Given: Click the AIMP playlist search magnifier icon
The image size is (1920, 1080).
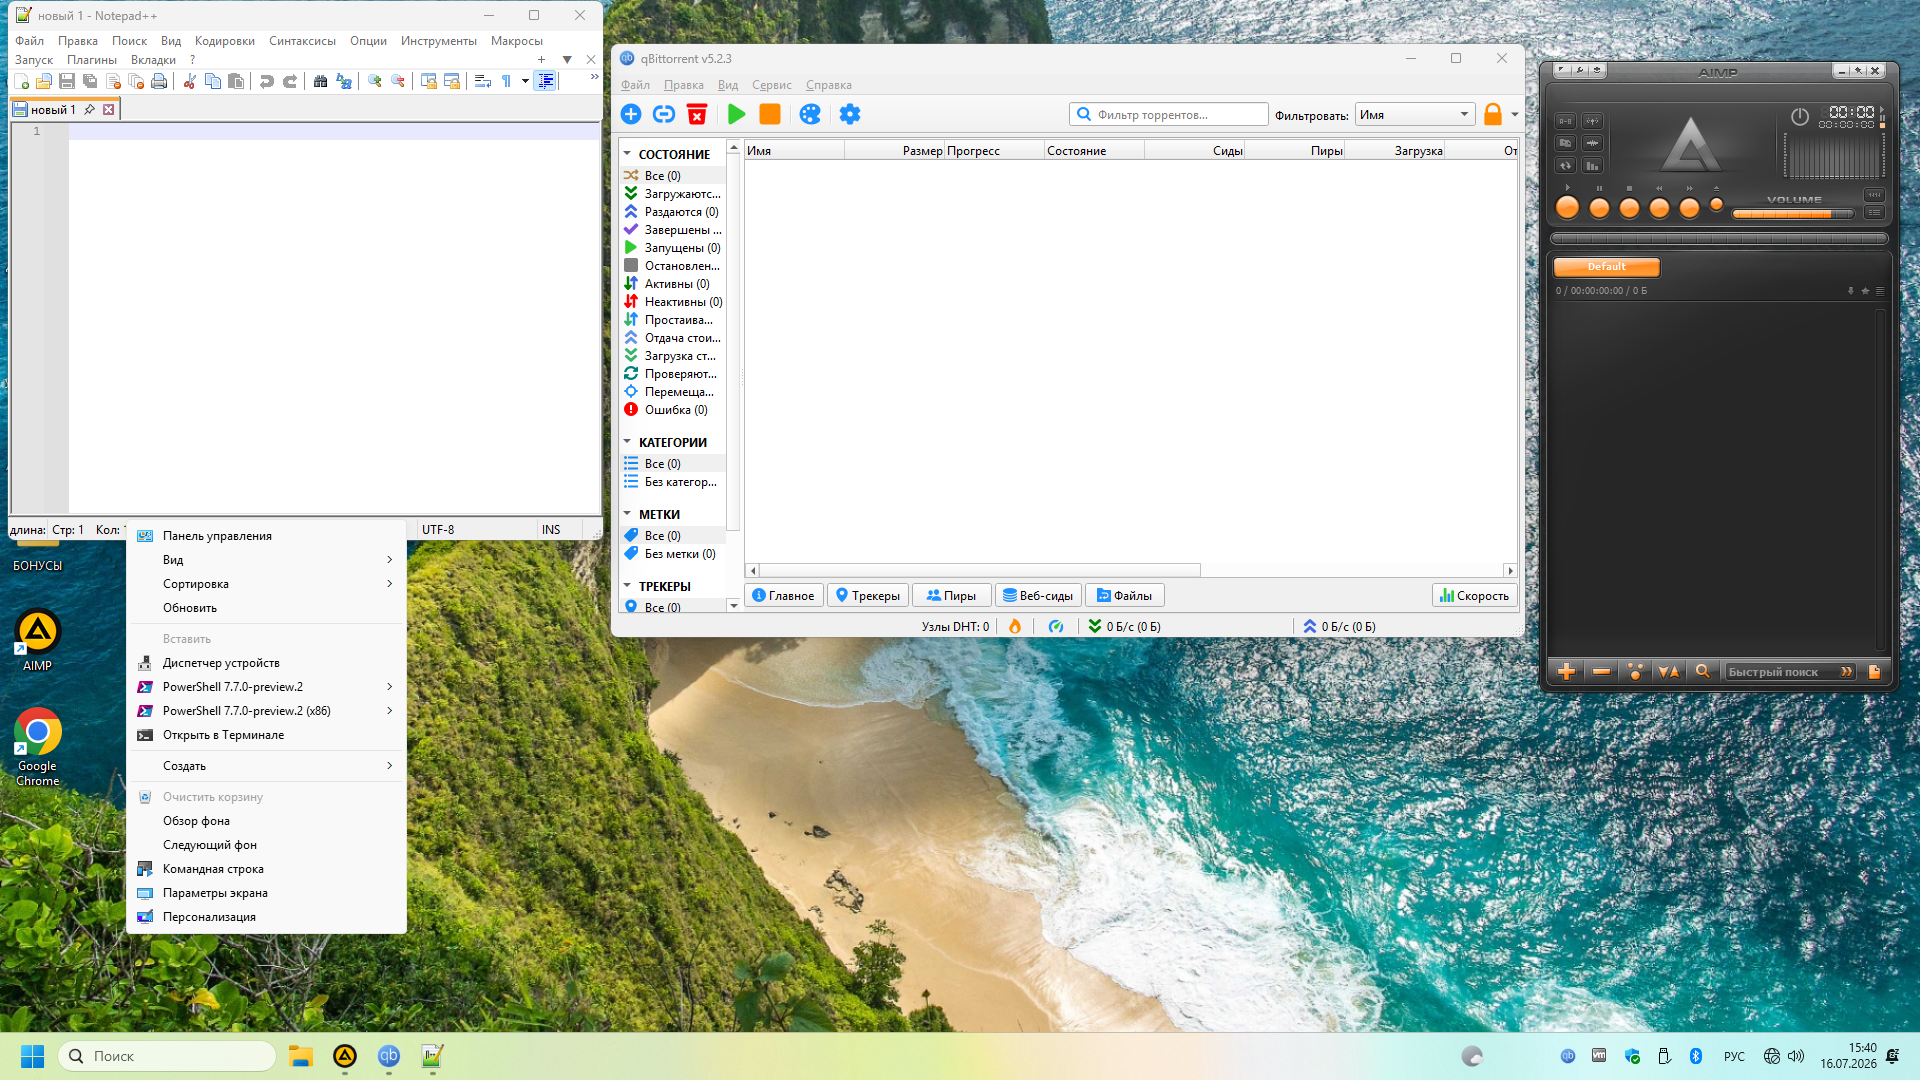Looking at the screenshot, I should 1702,672.
